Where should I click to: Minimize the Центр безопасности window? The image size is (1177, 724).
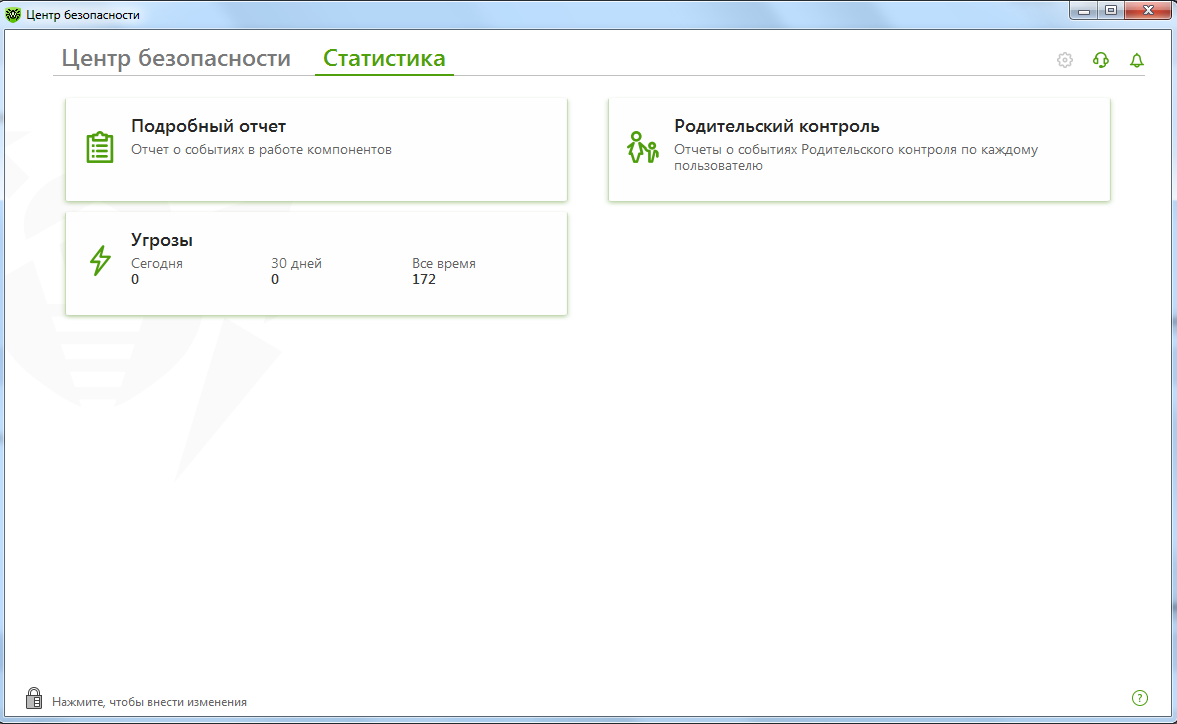click(1083, 11)
